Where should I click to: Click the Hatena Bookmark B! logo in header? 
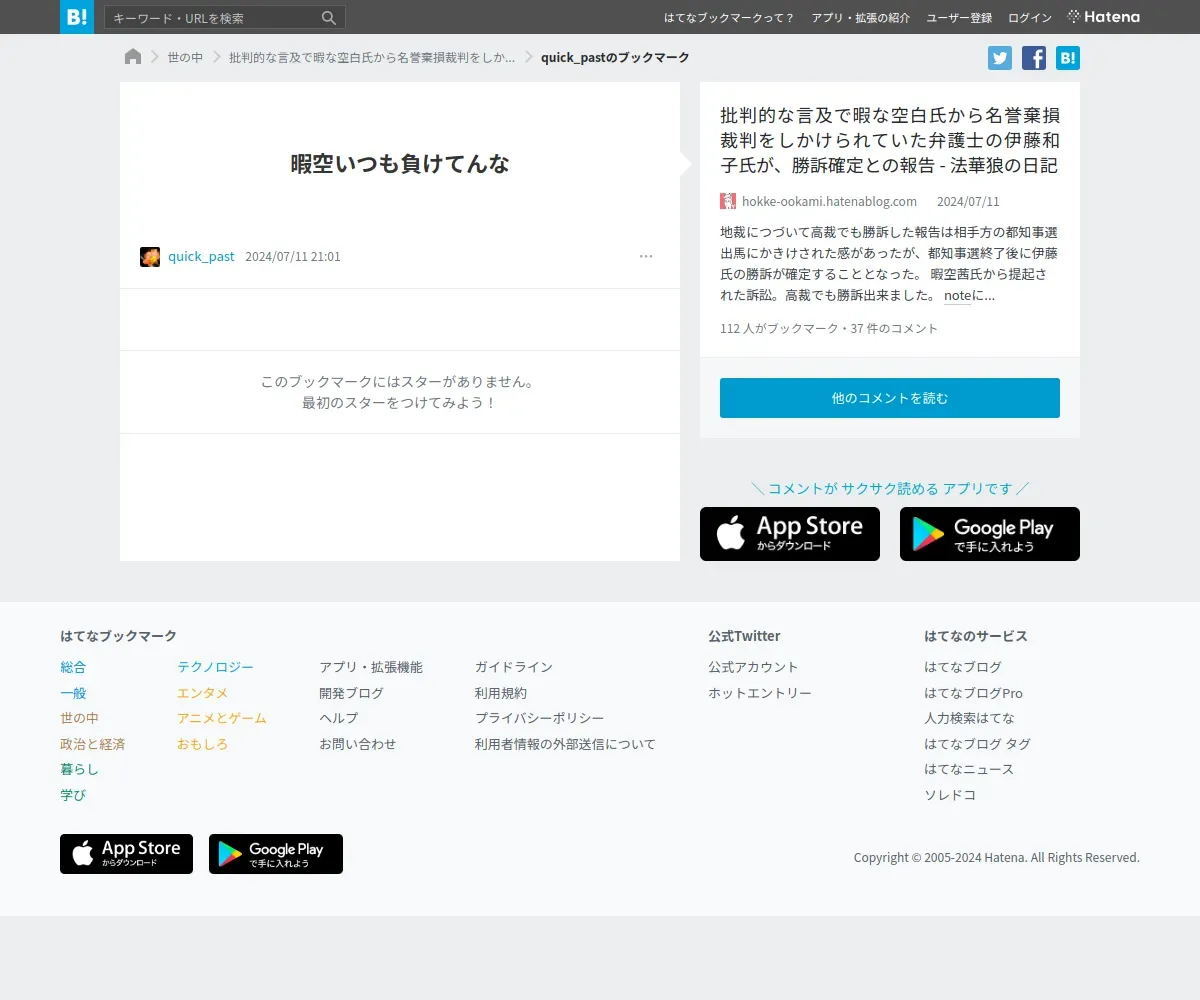[77, 17]
